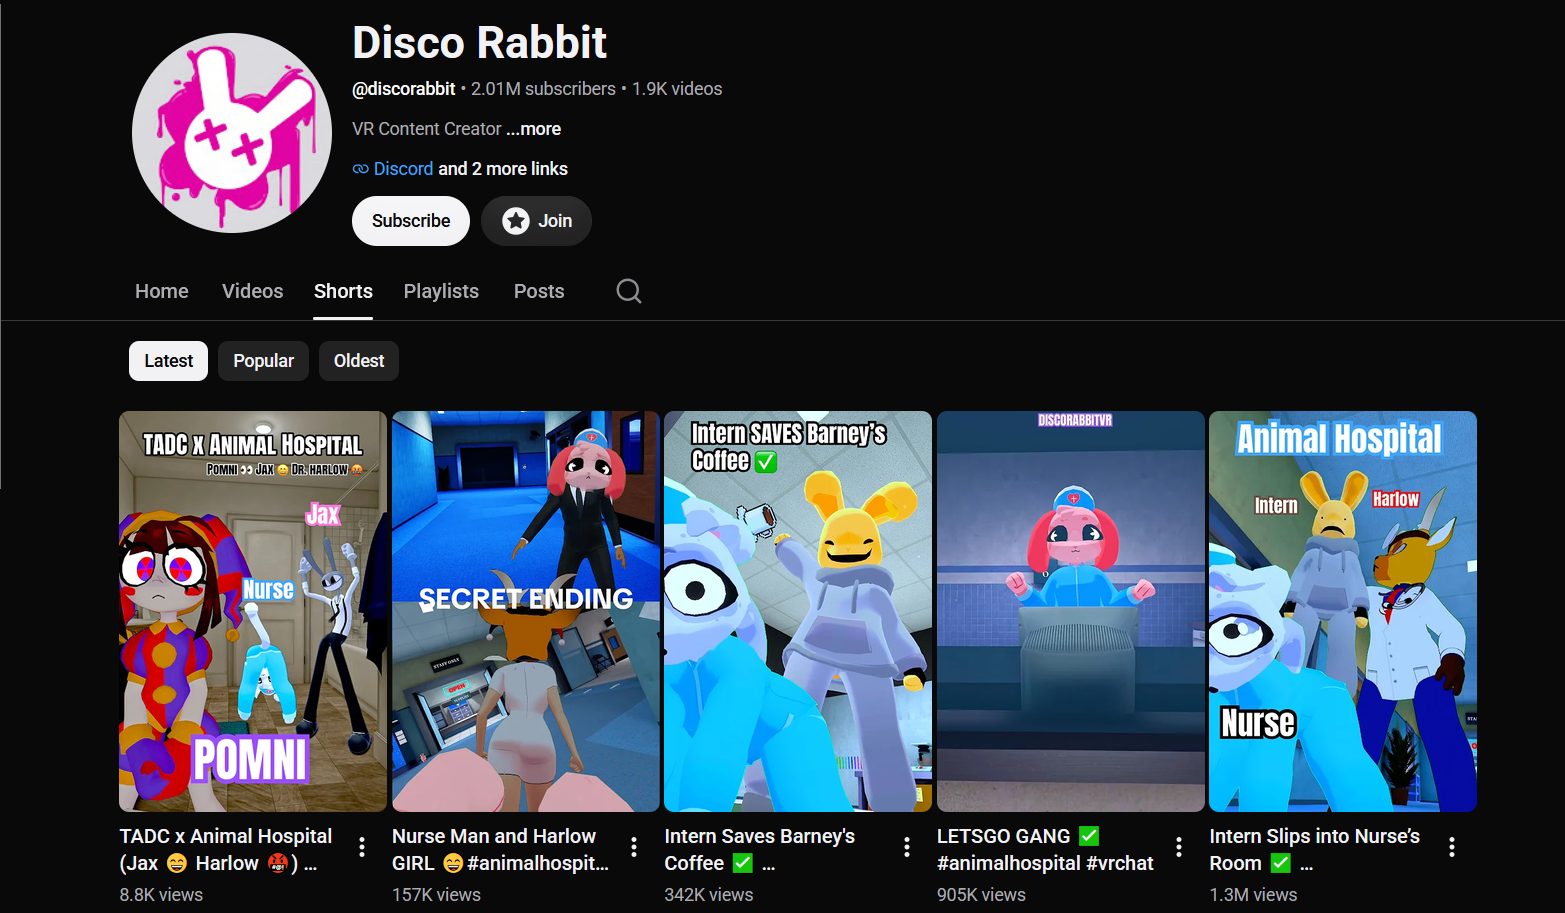Click the 2.01M subscribers count

coord(543,89)
